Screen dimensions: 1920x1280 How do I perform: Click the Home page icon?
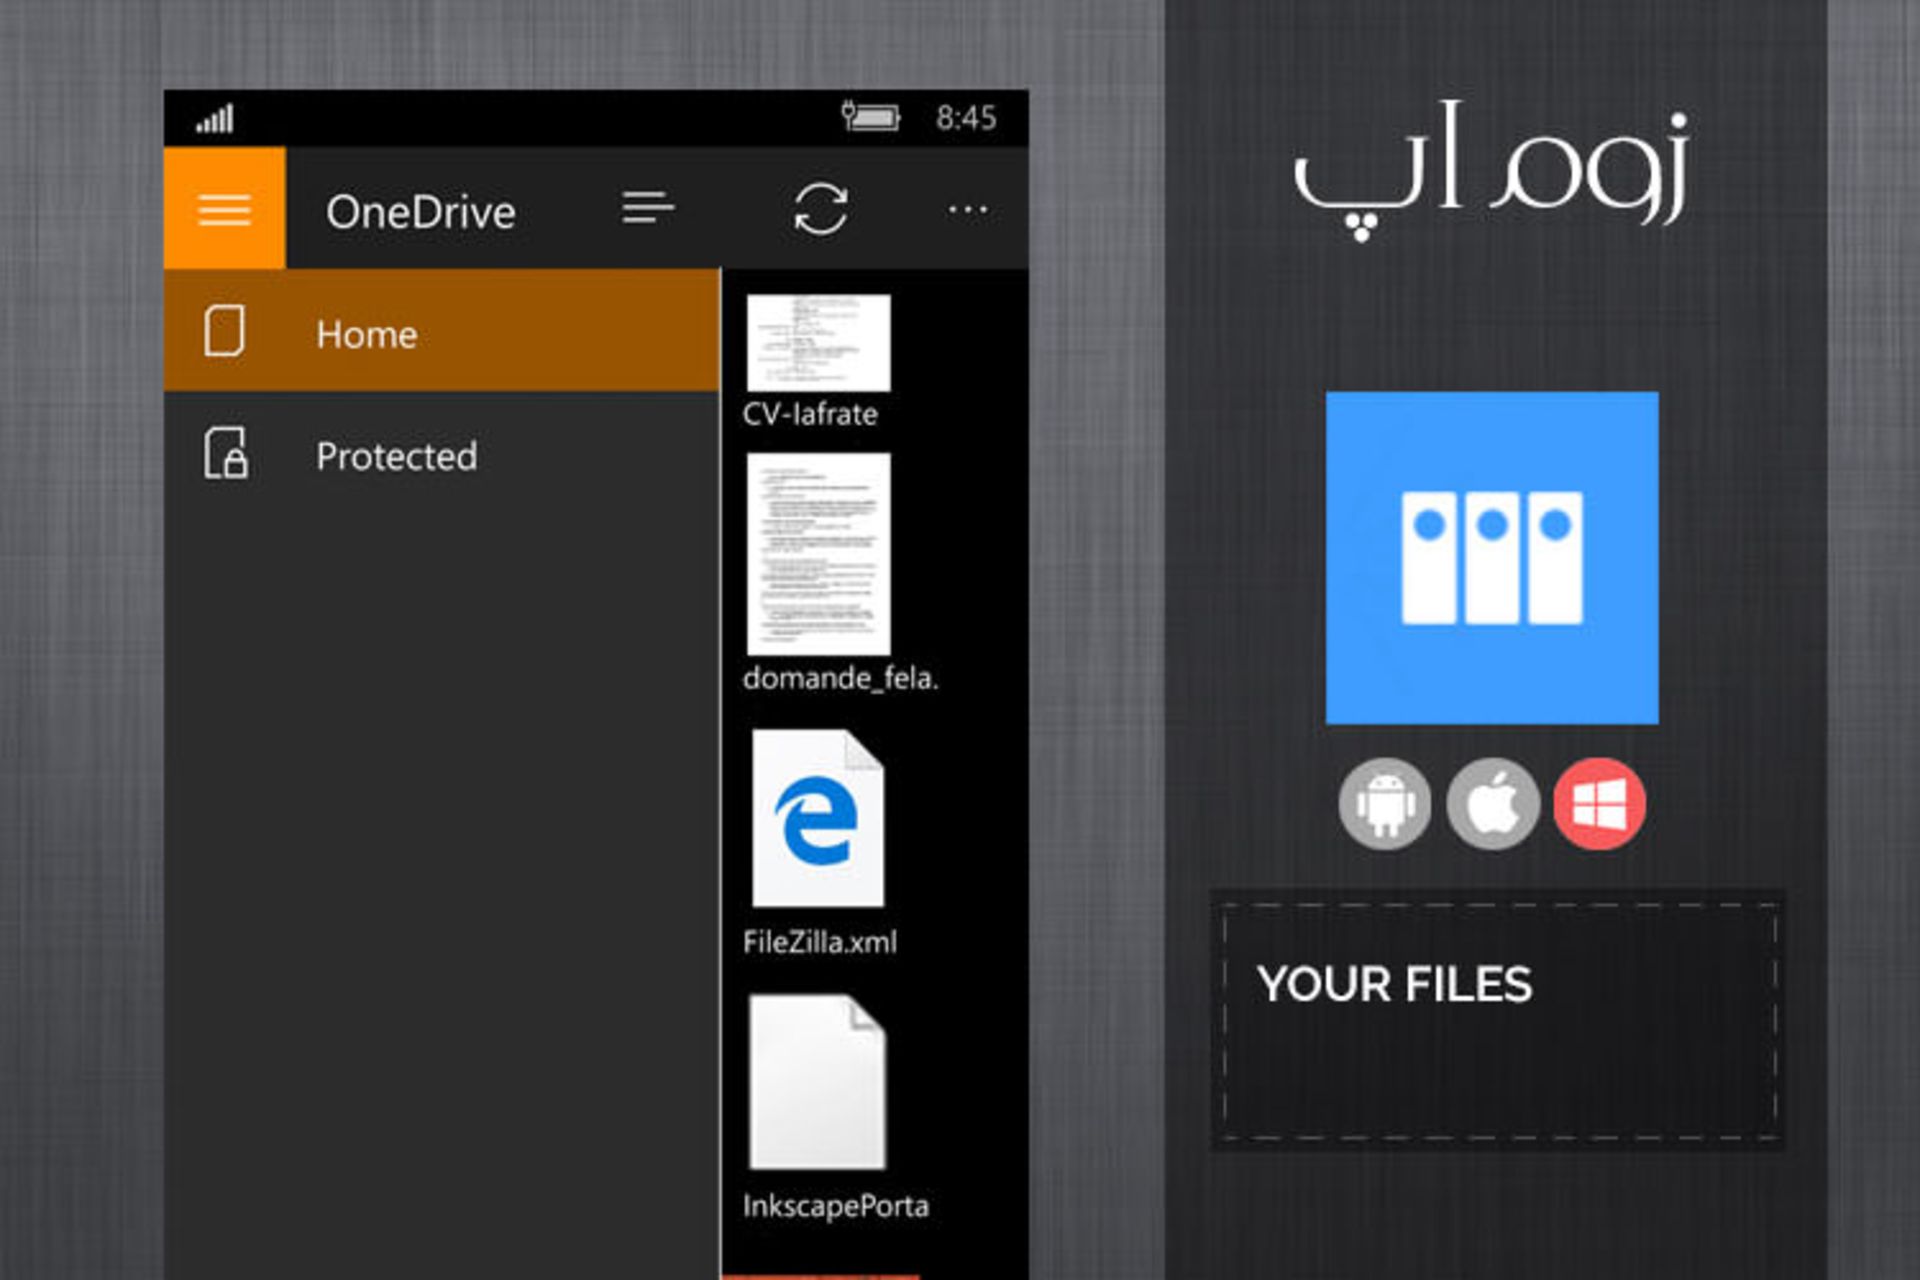click(224, 331)
